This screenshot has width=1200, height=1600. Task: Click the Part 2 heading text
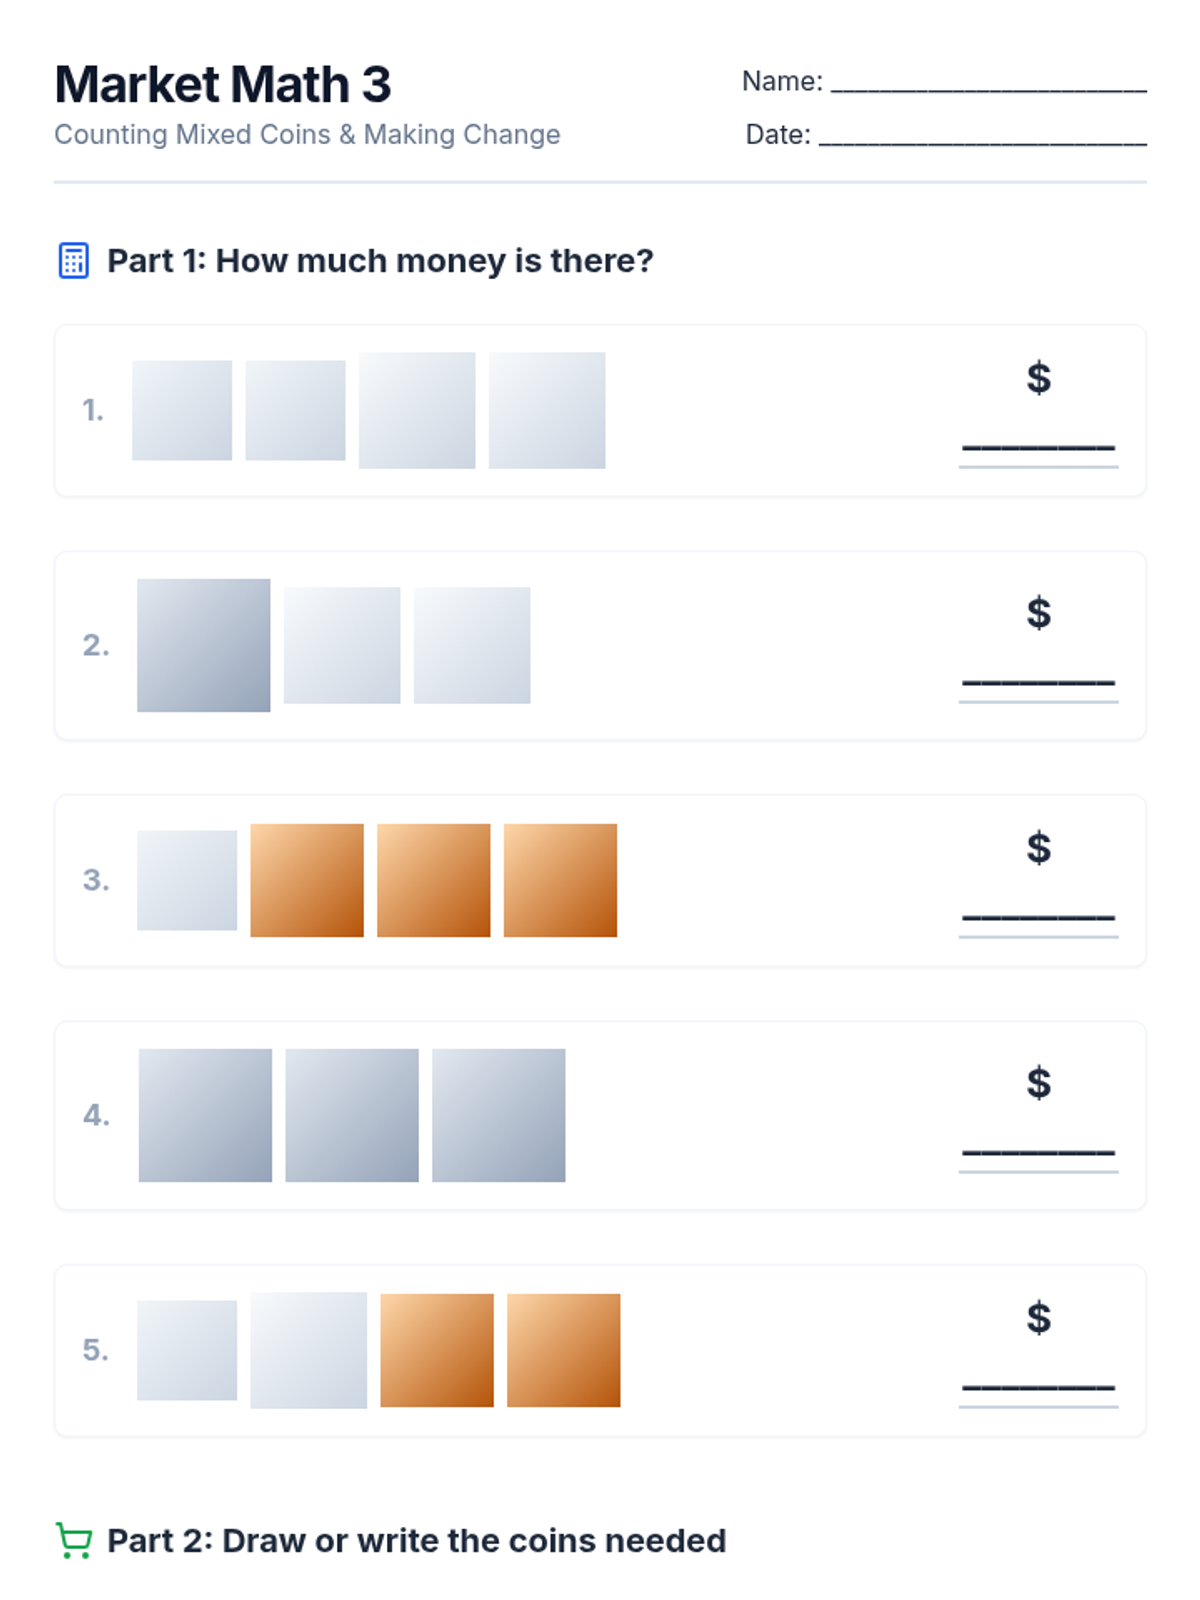[416, 1540]
